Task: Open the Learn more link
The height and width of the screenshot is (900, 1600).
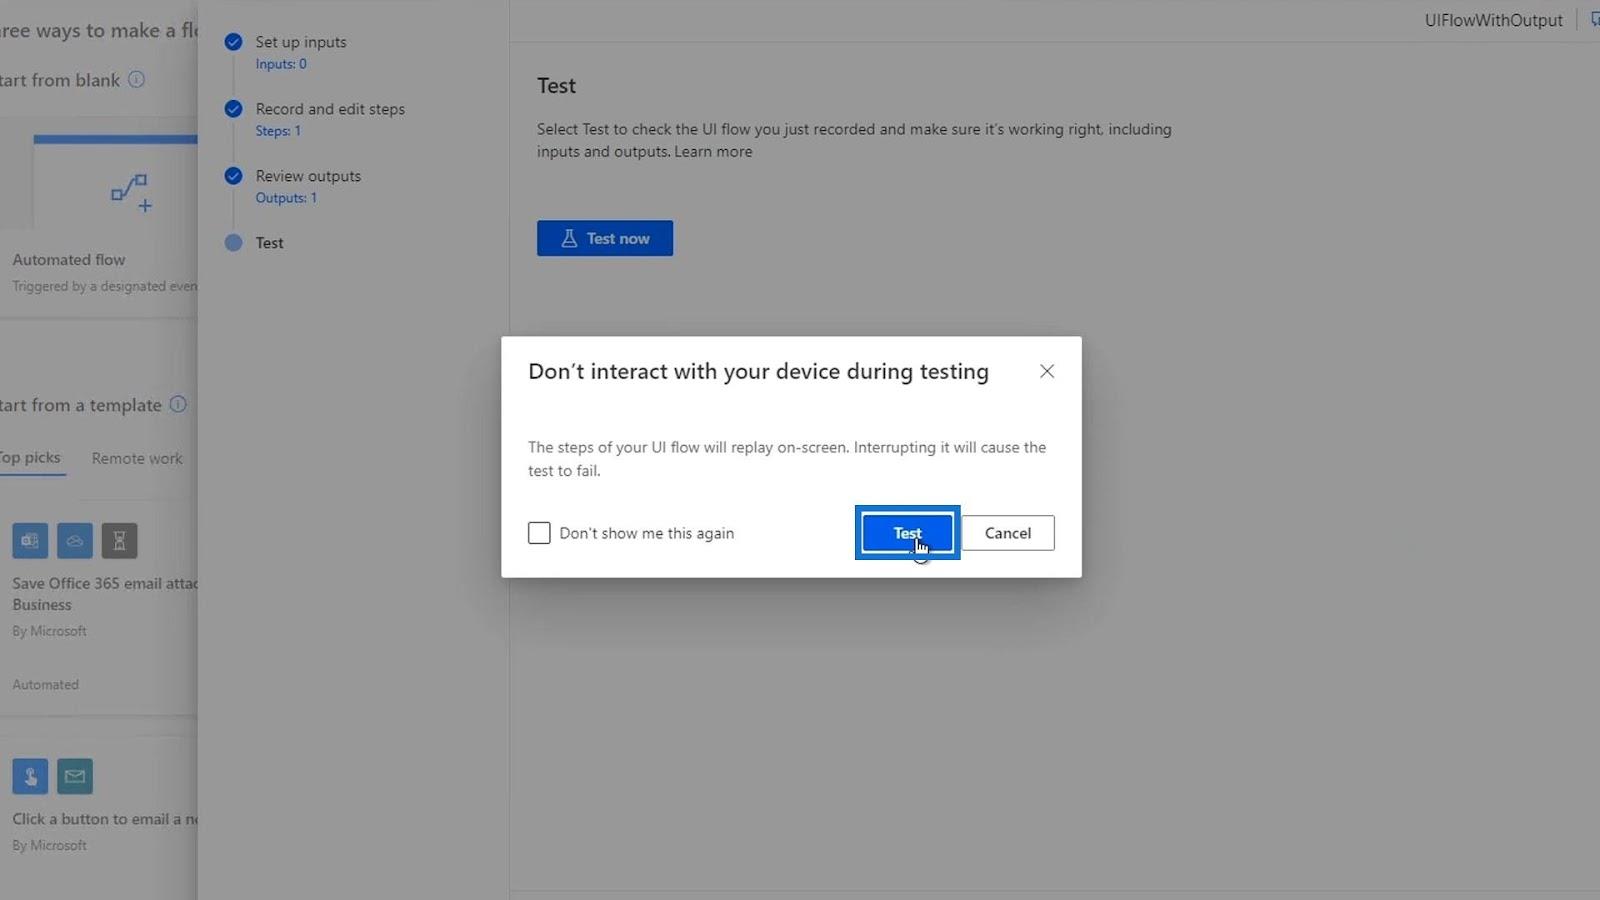Action: pyautogui.click(x=713, y=152)
